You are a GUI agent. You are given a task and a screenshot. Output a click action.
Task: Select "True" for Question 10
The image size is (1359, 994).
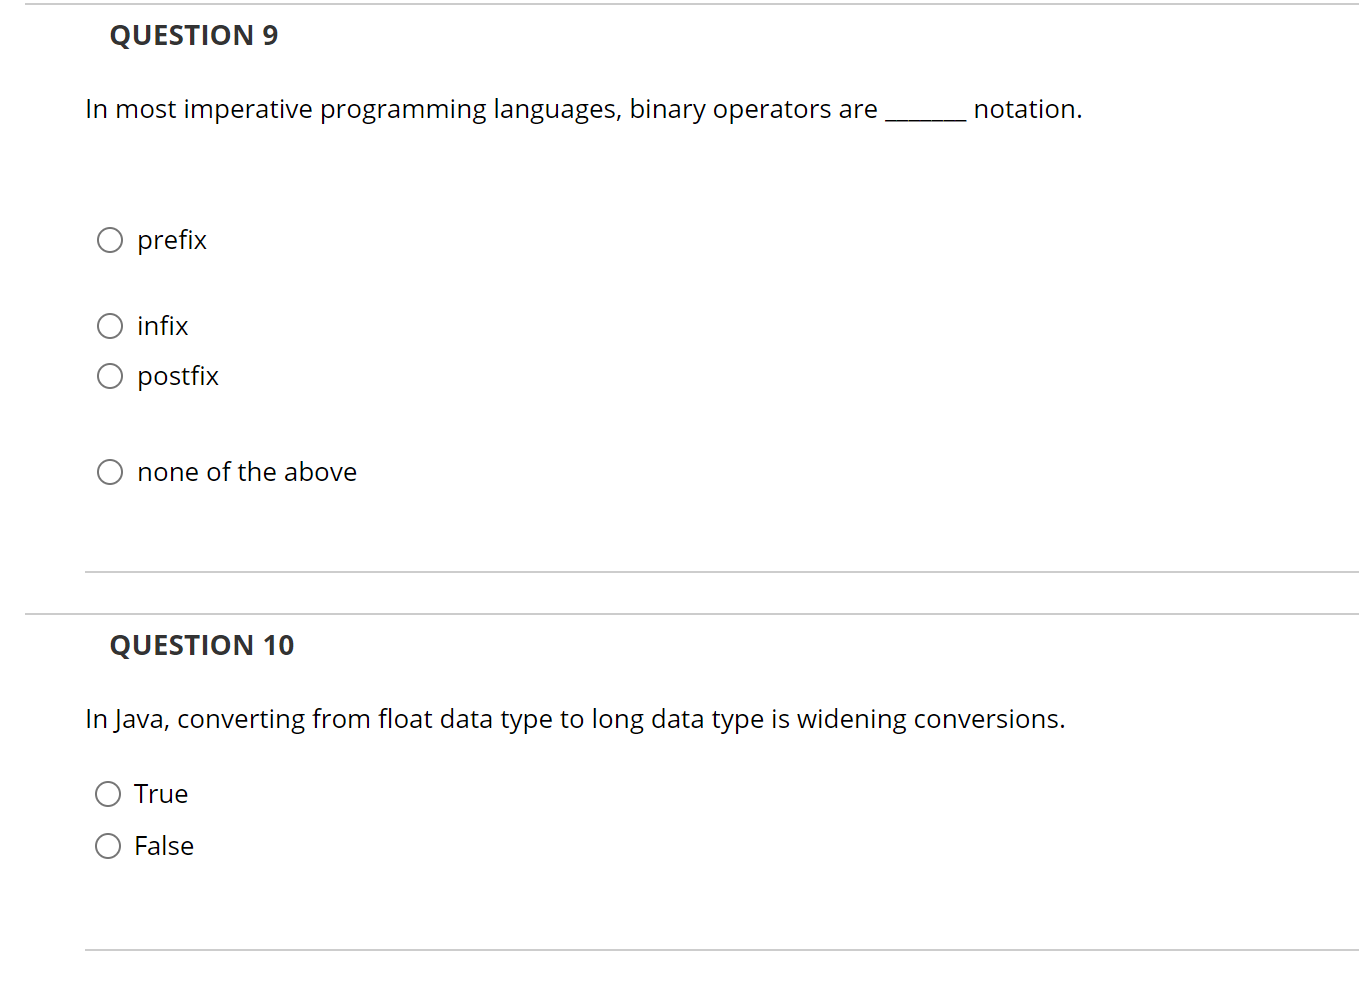point(108,794)
